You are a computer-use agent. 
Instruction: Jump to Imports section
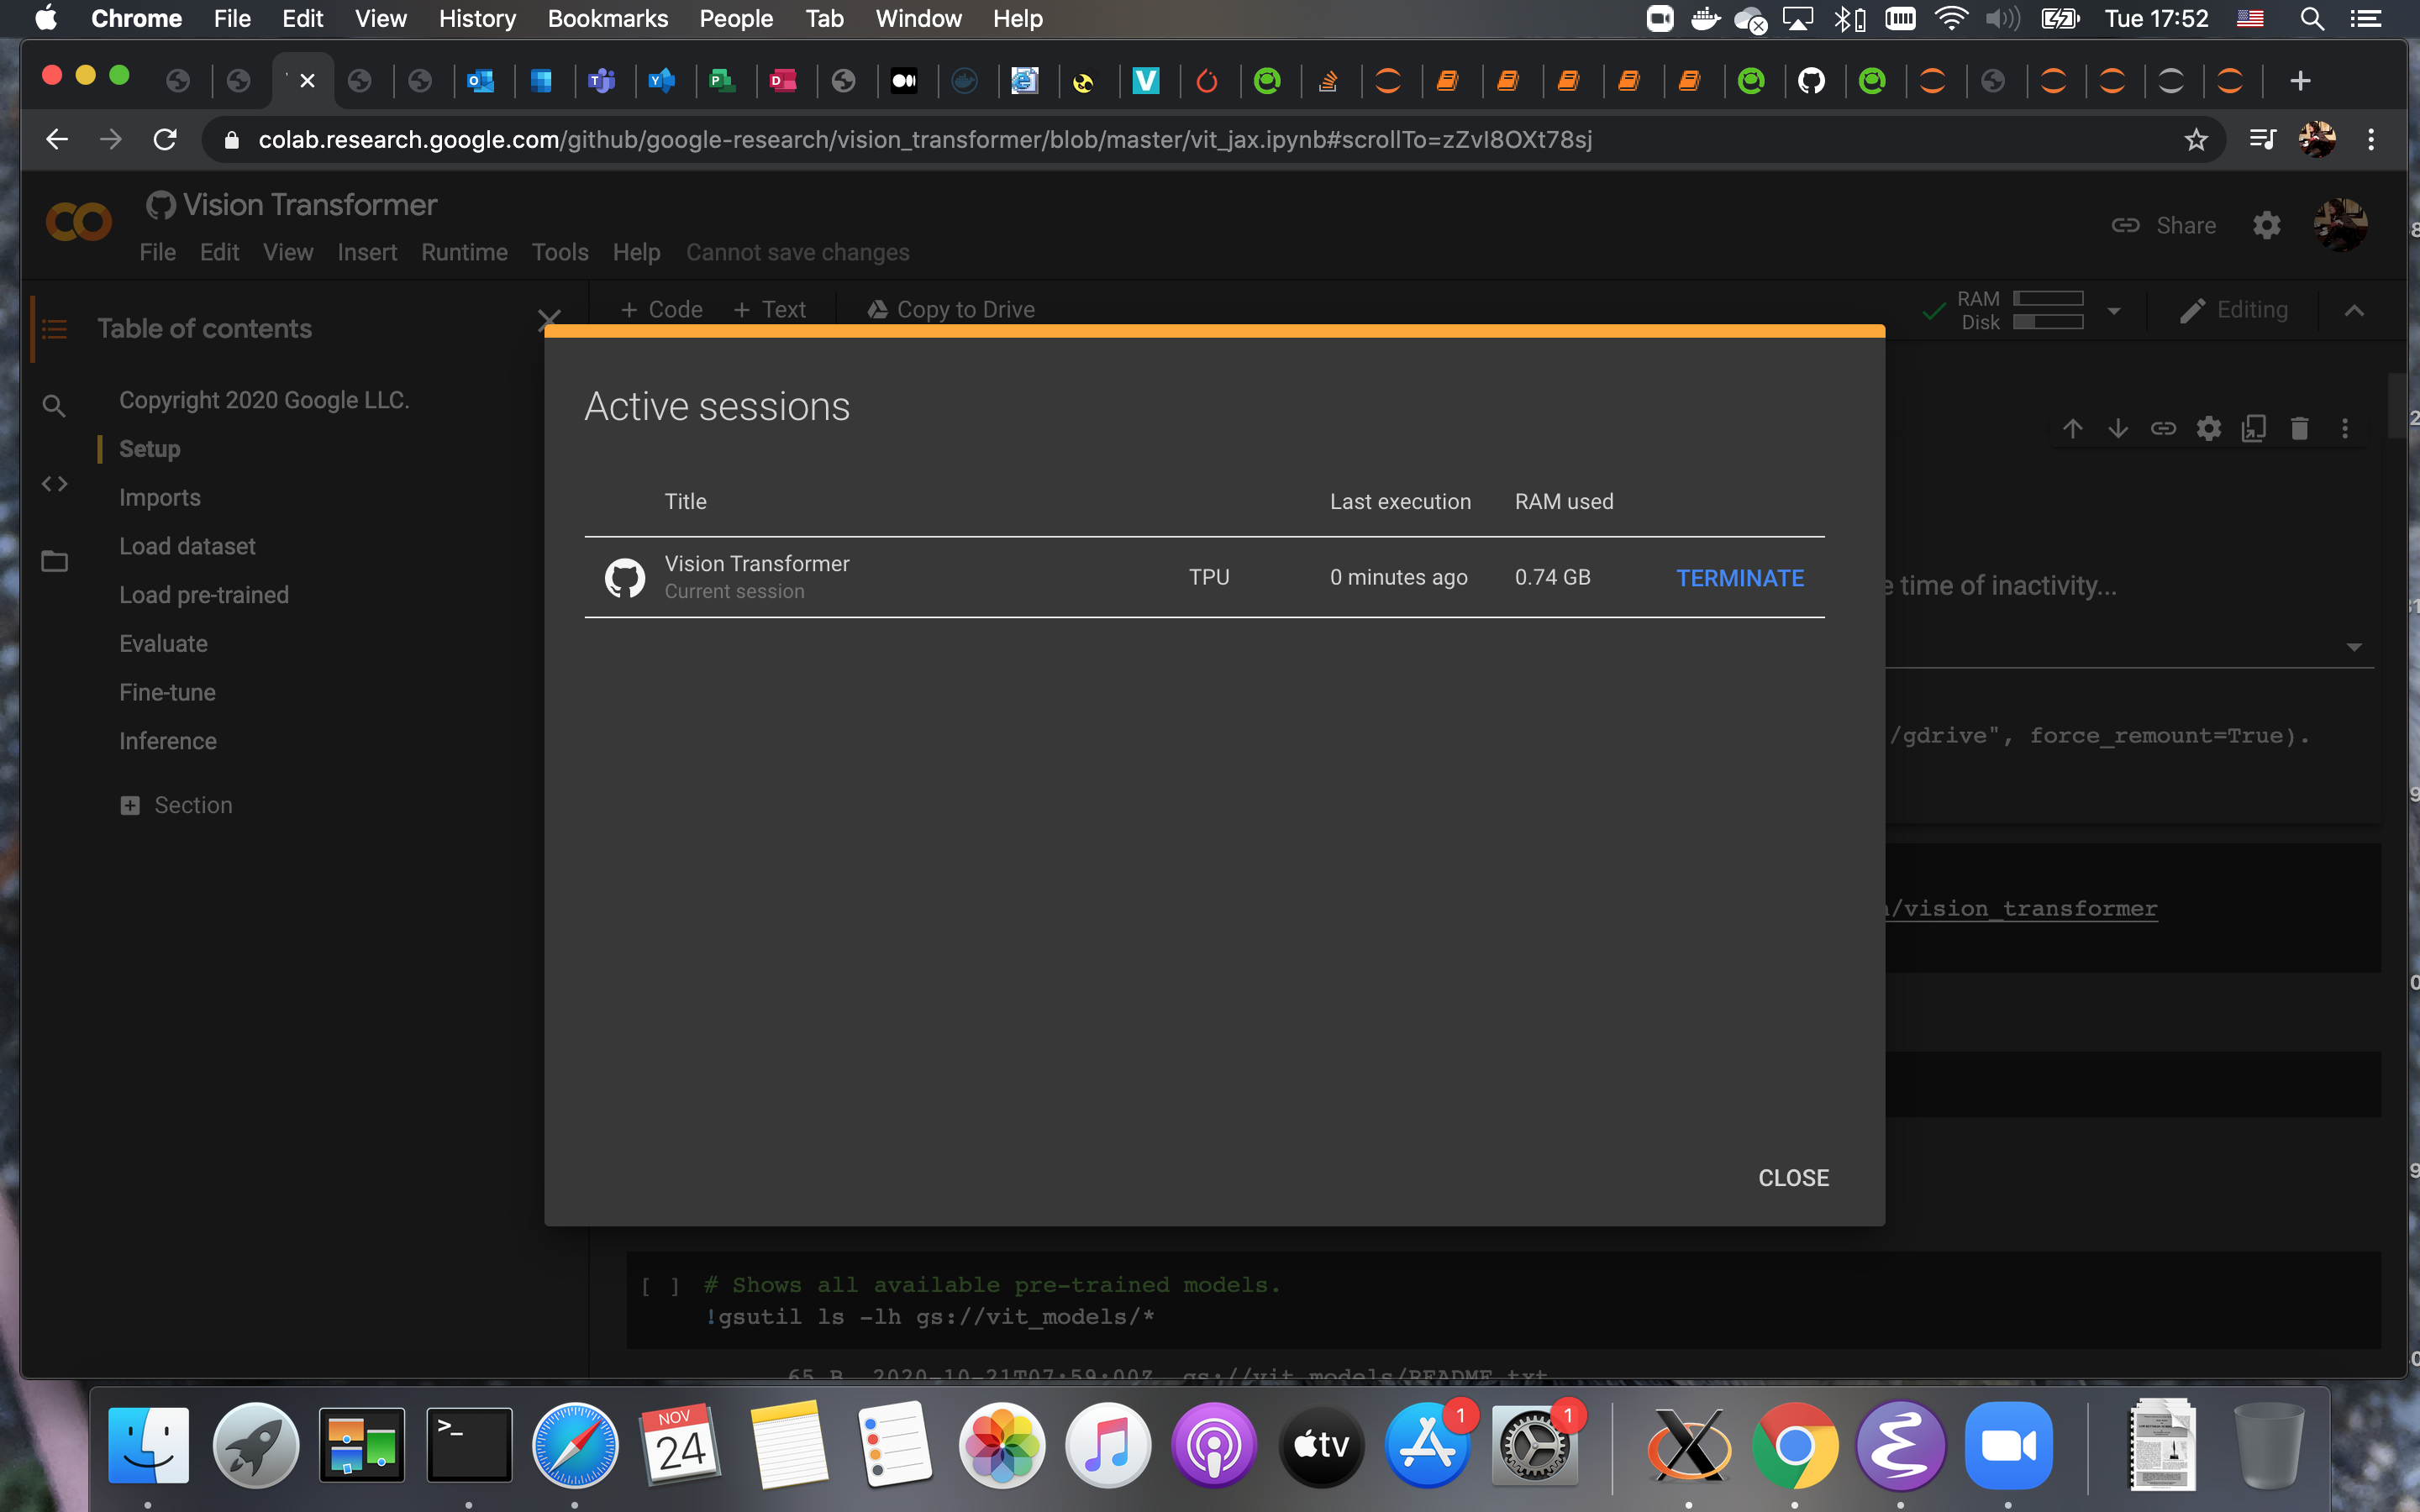point(160,498)
